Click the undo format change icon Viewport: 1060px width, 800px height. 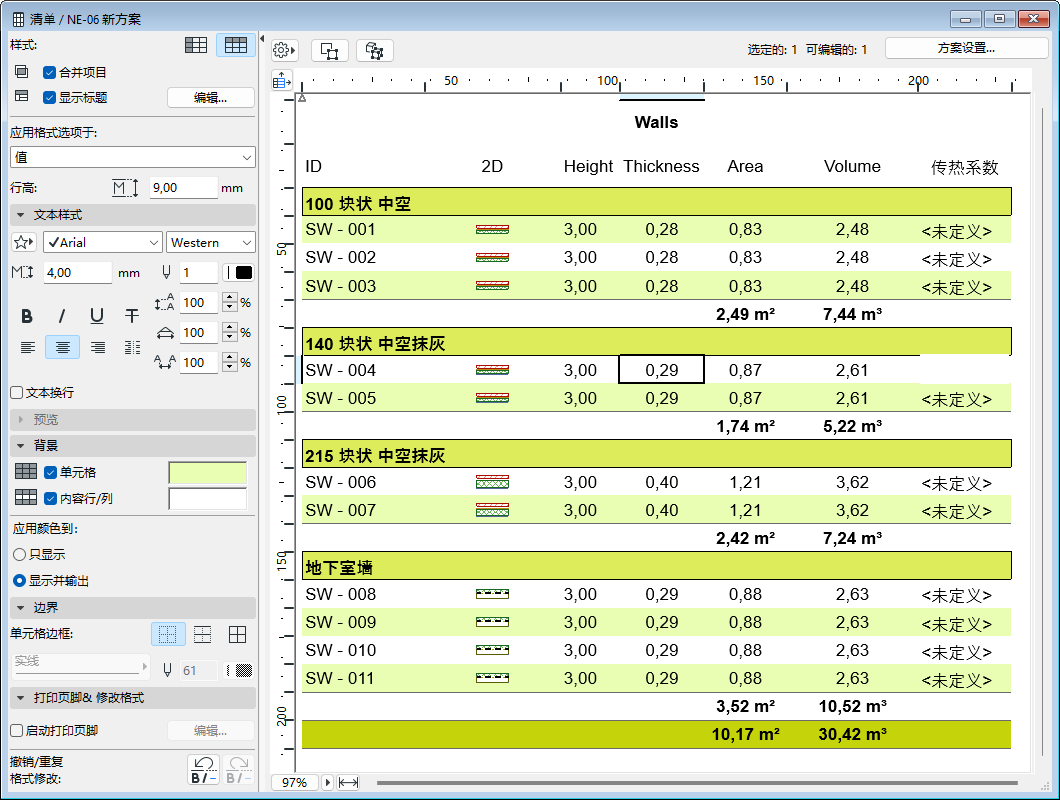204,769
